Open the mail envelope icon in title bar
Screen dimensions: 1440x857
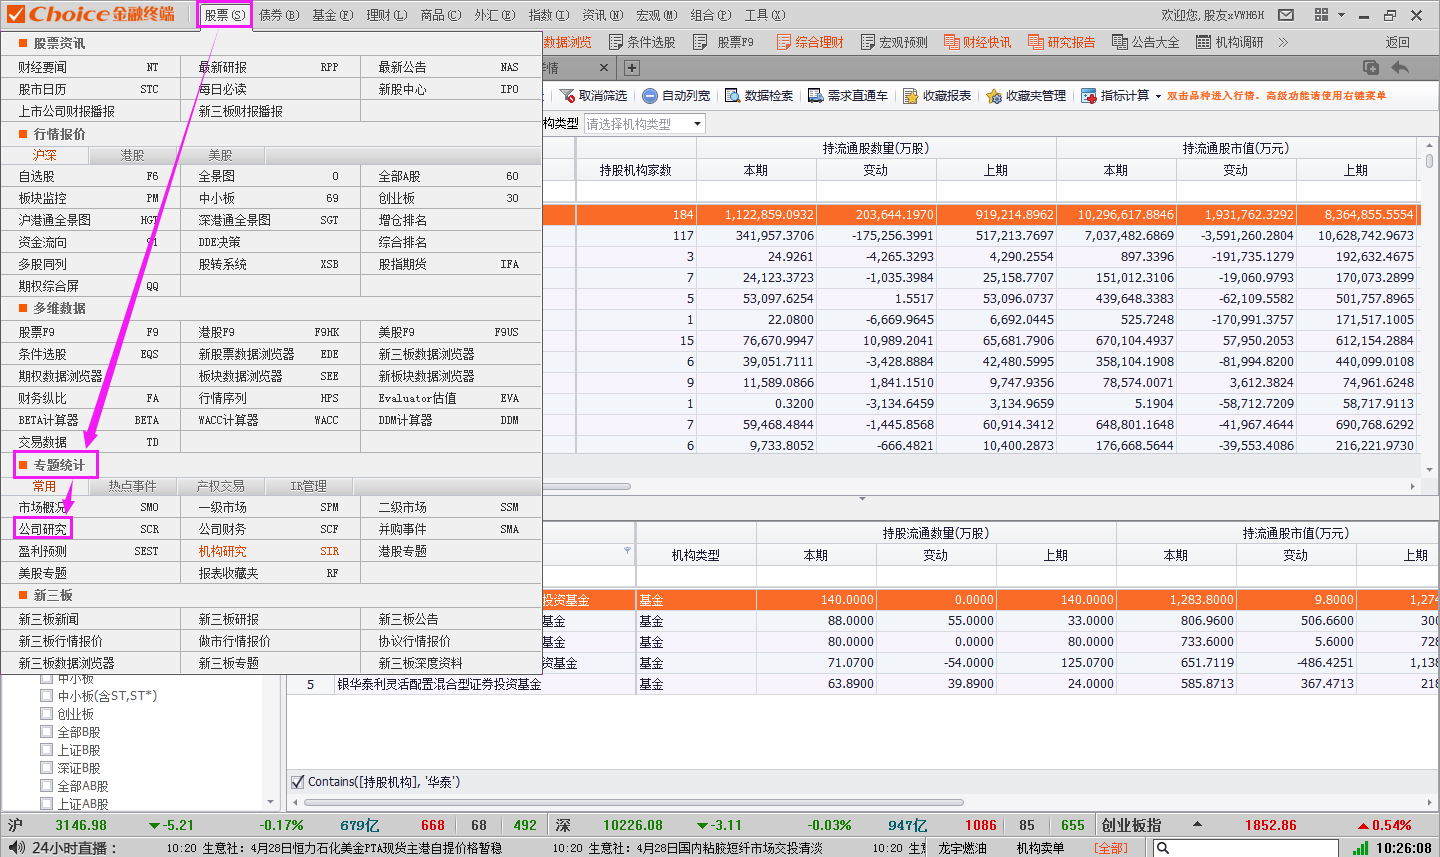point(1286,15)
